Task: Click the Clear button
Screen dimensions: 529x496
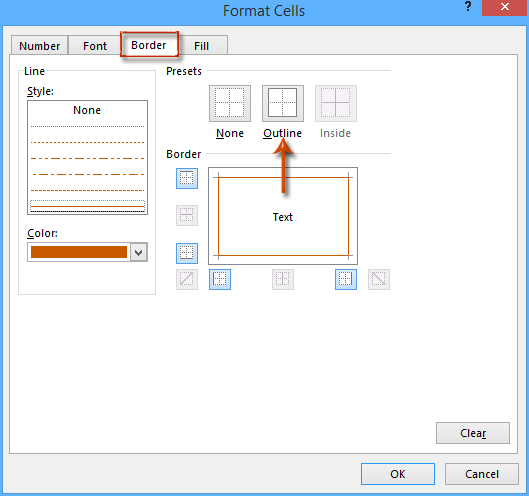Action: (473, 433)
